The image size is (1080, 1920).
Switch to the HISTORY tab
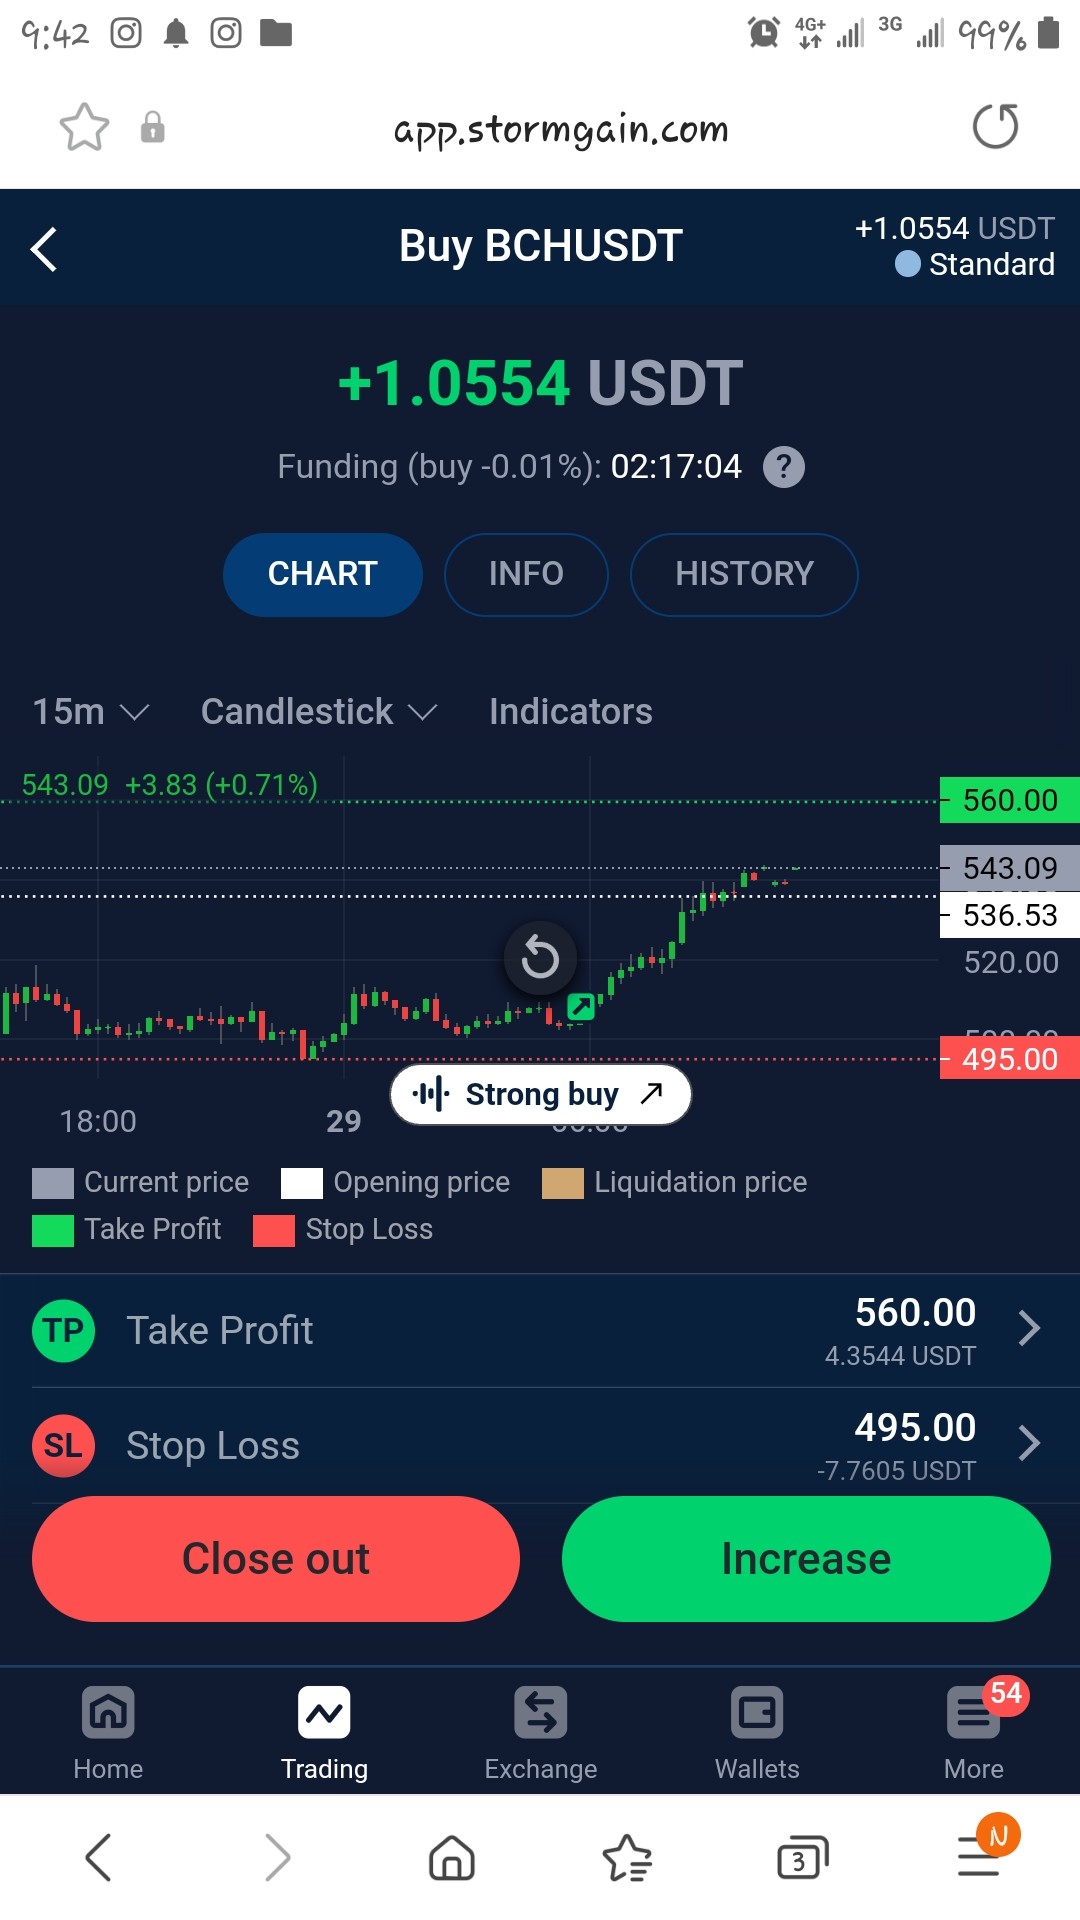[x=744, y=574]
